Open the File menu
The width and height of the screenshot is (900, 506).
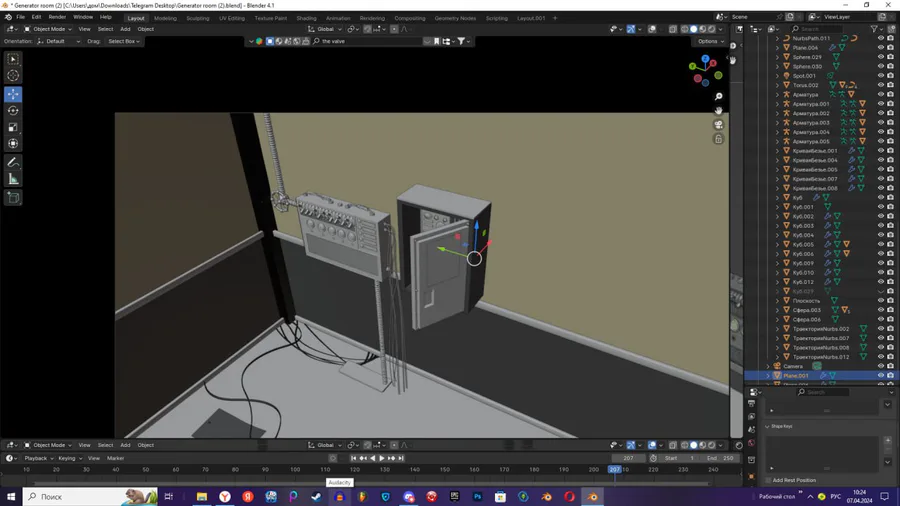20,17
